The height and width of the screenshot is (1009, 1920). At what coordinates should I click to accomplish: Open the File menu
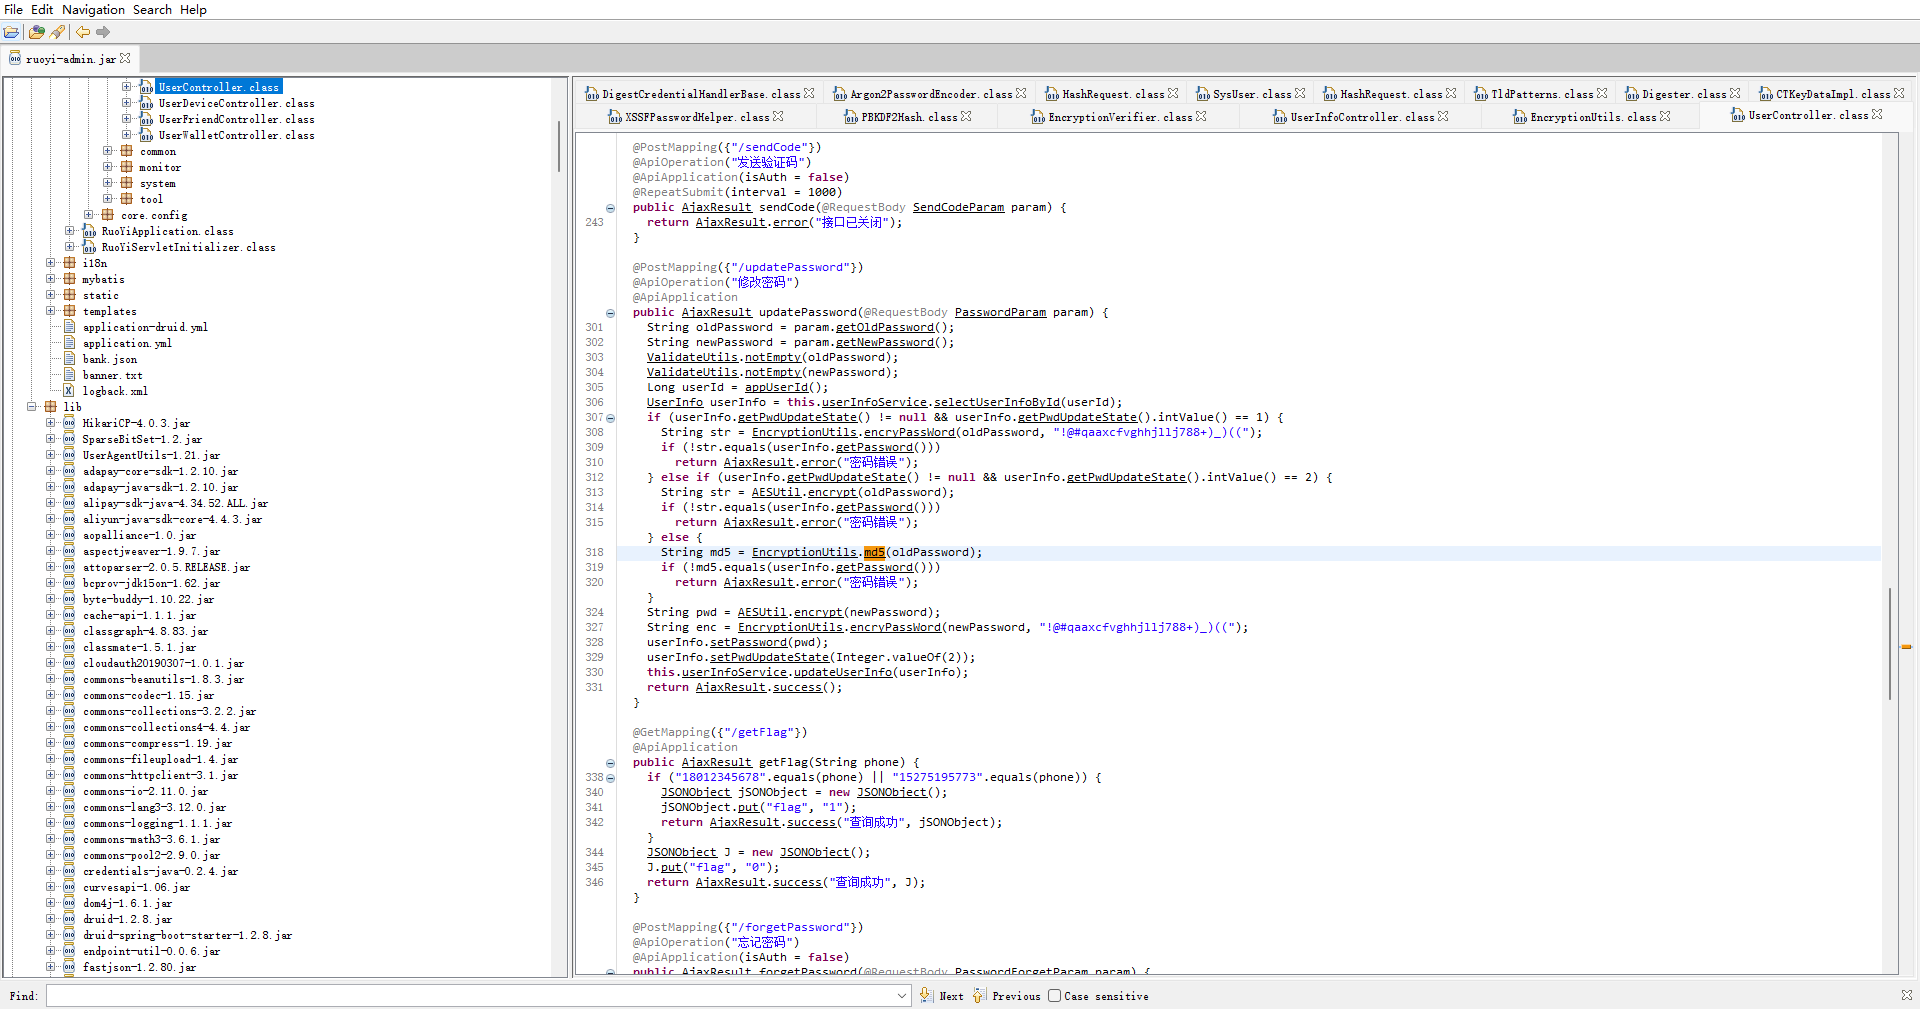tap(13, 9)
